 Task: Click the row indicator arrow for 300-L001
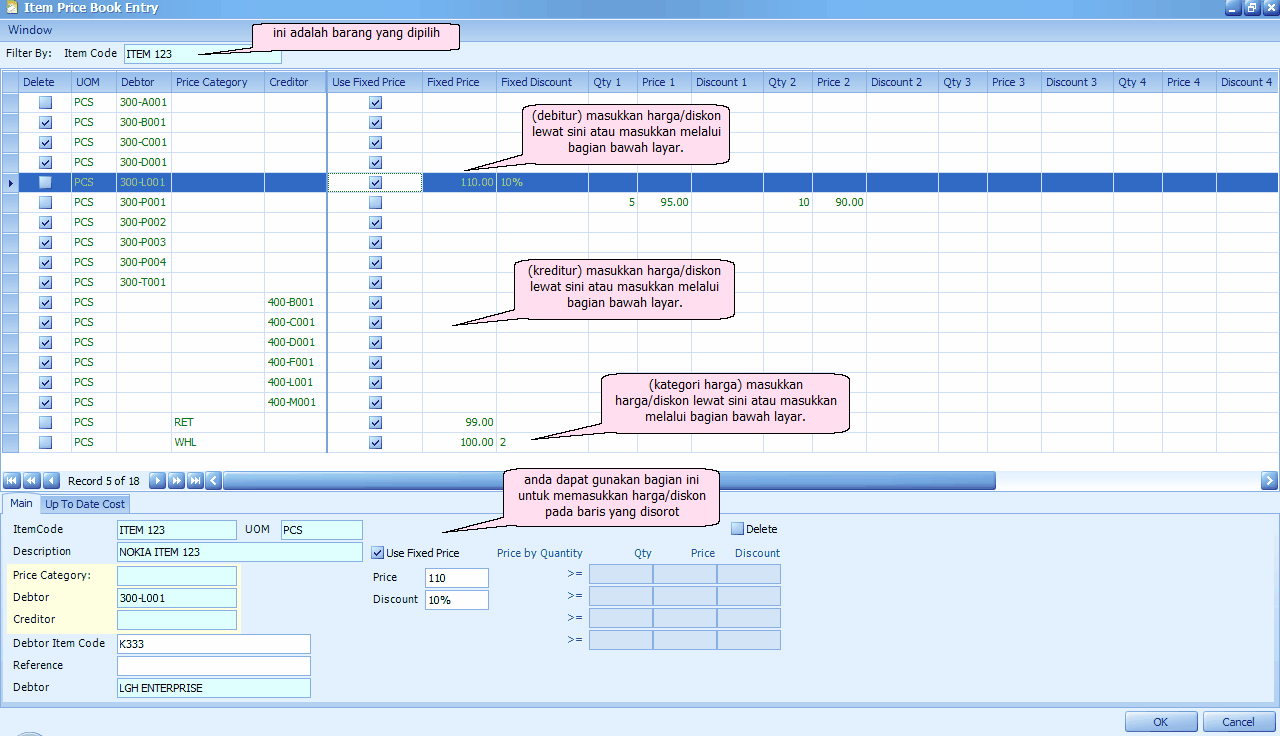pyautogui.click(x=10, y=182)
